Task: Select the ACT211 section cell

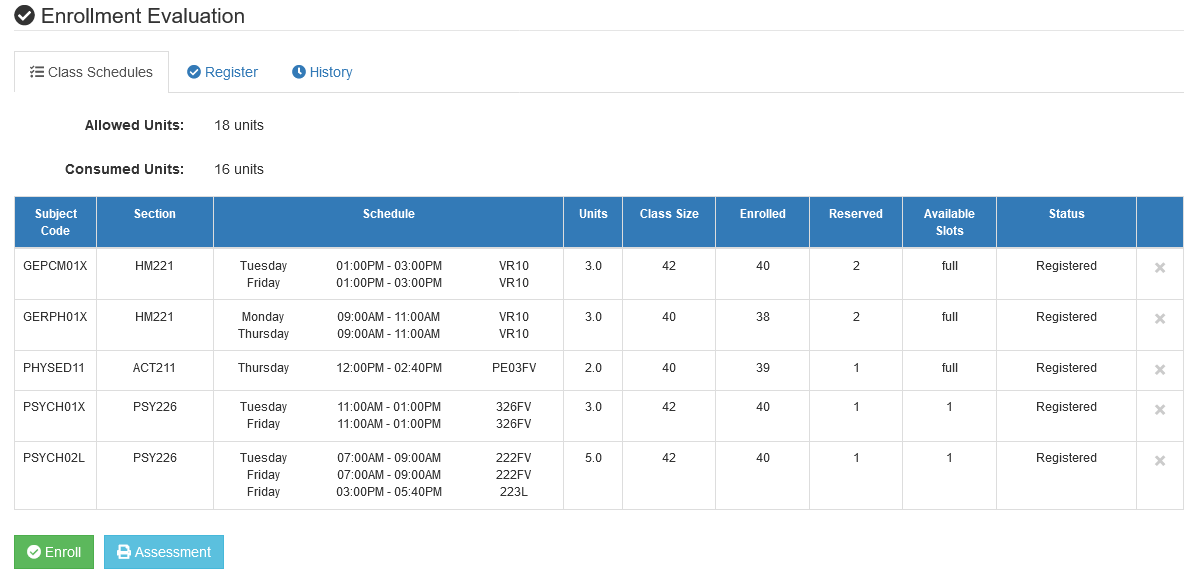Action: point(154,368)
